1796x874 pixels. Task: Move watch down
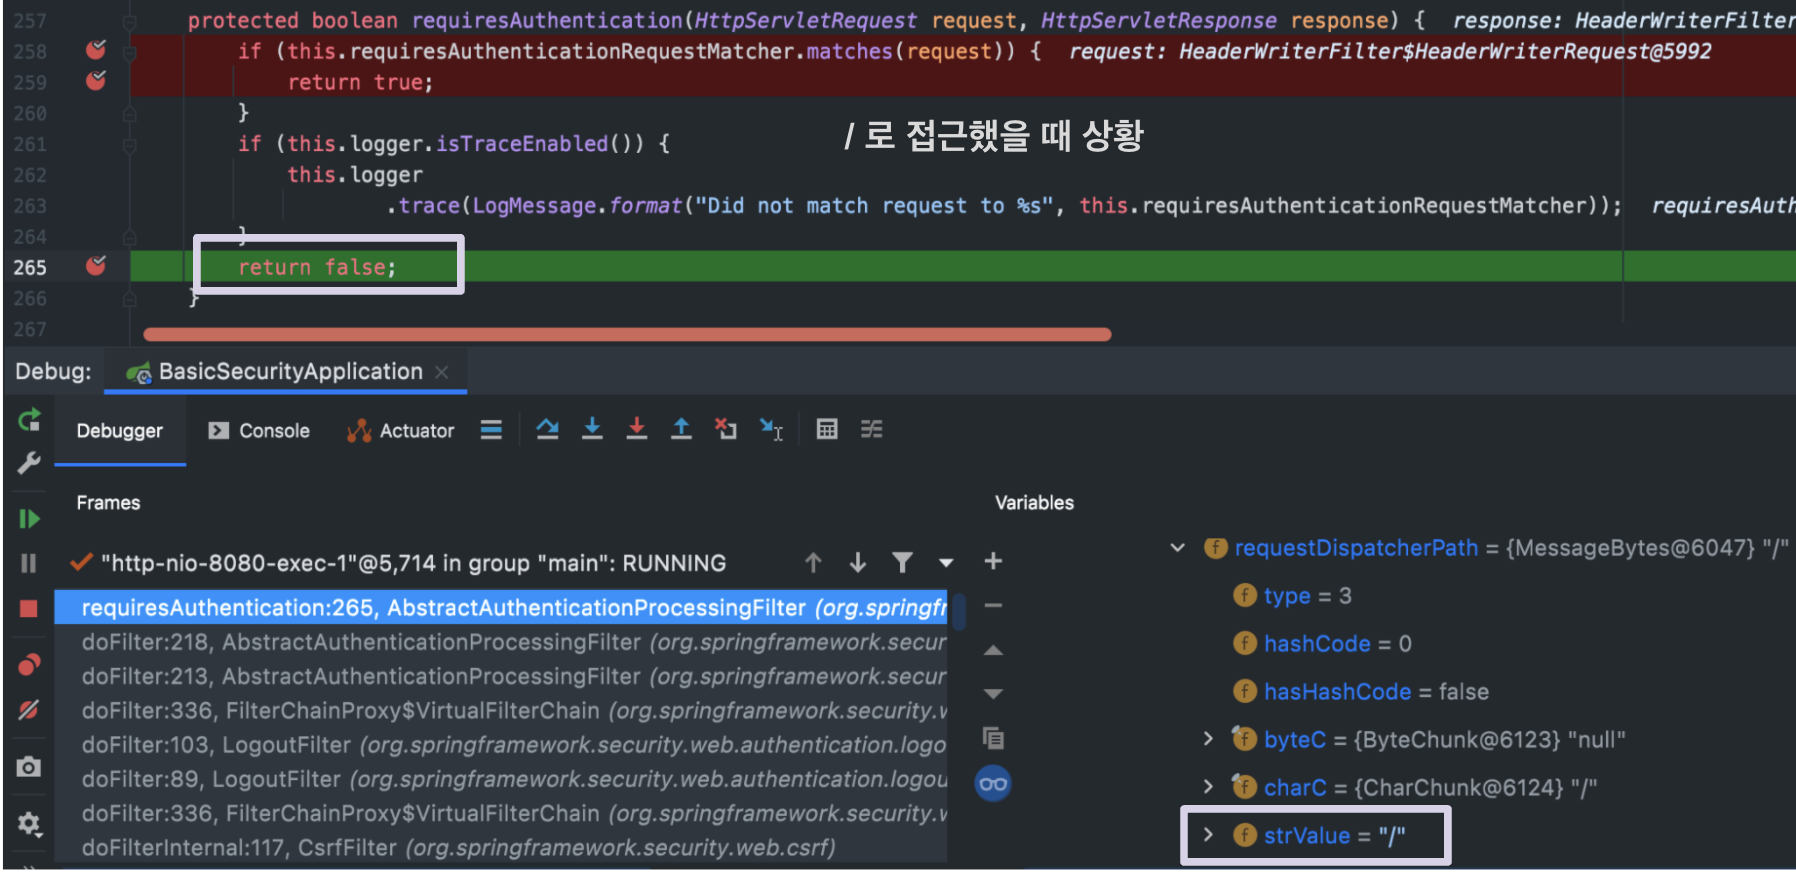click(993, 694)
